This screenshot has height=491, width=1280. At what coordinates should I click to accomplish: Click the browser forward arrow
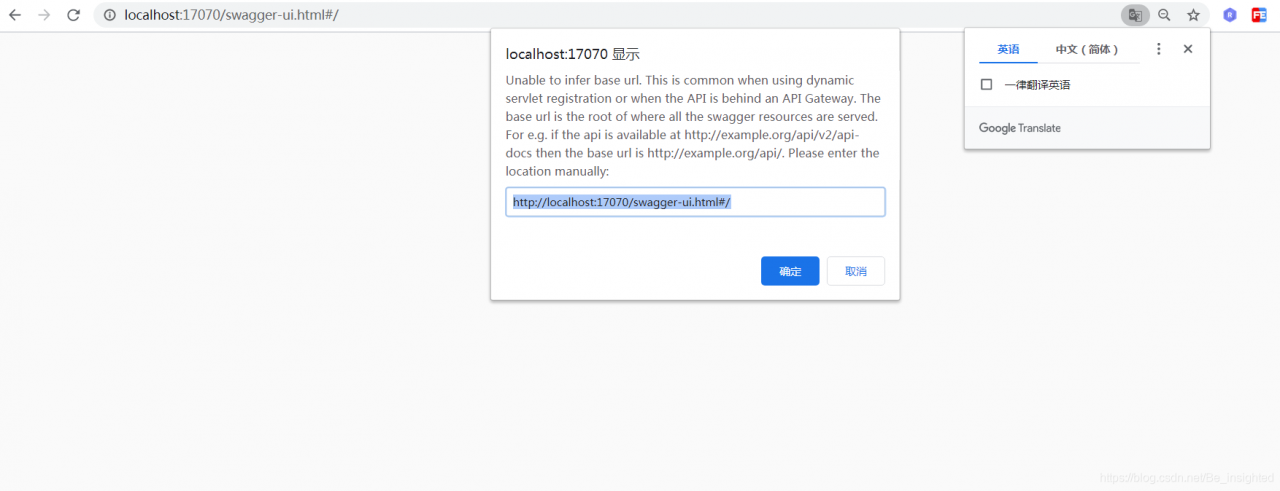point(44,15)
